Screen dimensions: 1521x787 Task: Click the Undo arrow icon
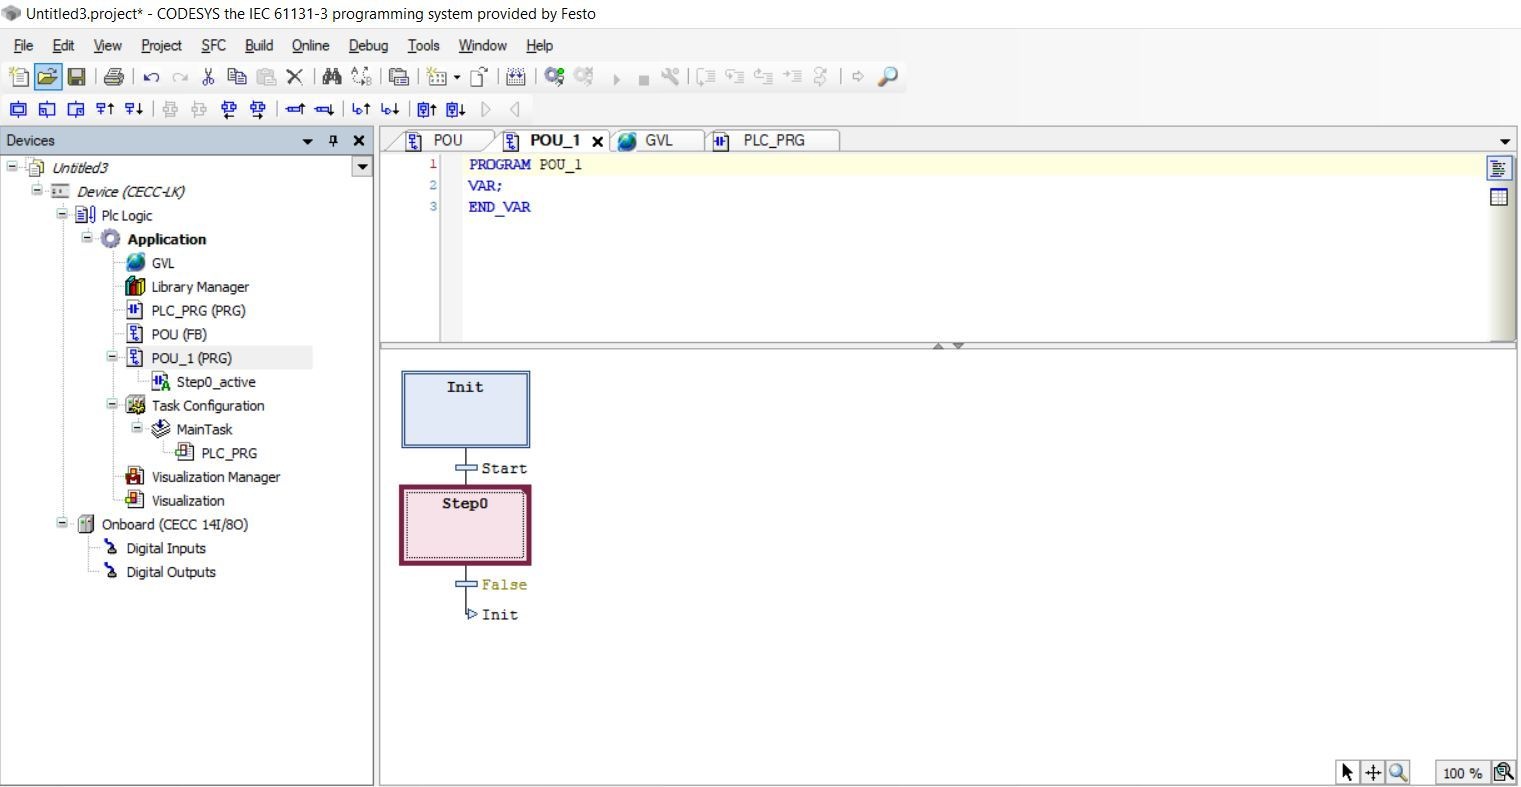151,77
